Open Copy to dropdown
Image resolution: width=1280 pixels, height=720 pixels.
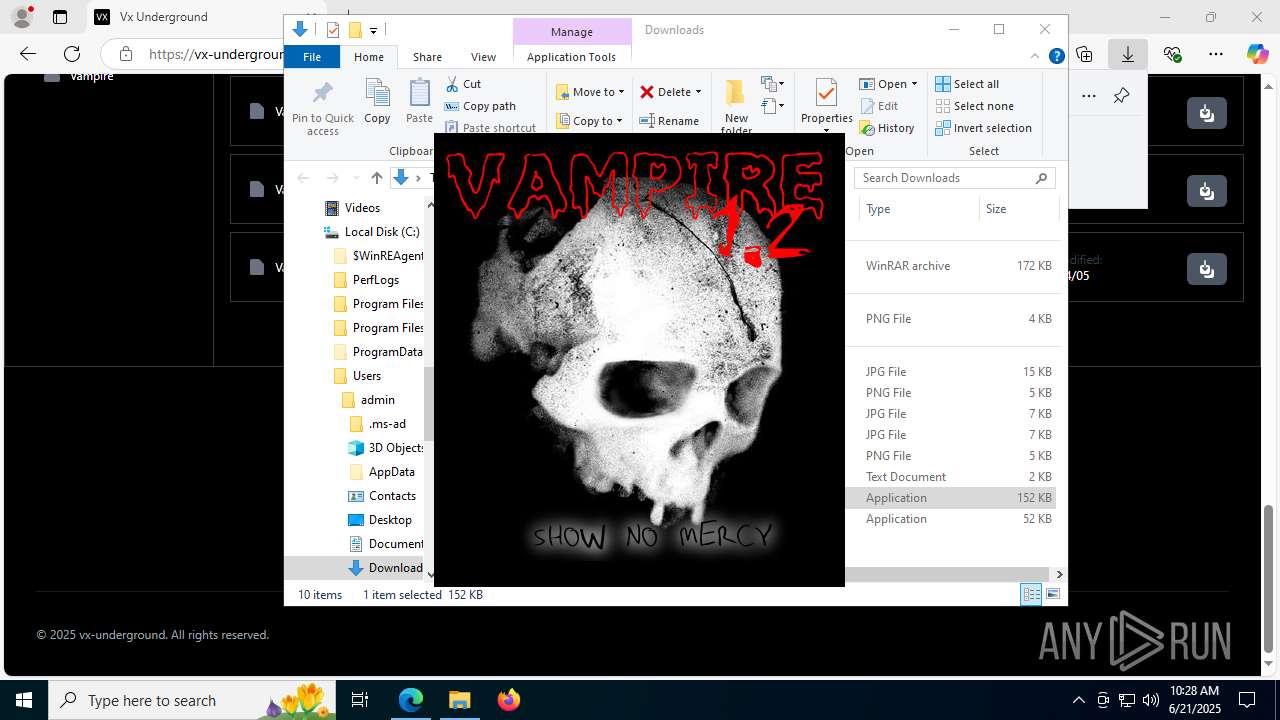point(590,121)
